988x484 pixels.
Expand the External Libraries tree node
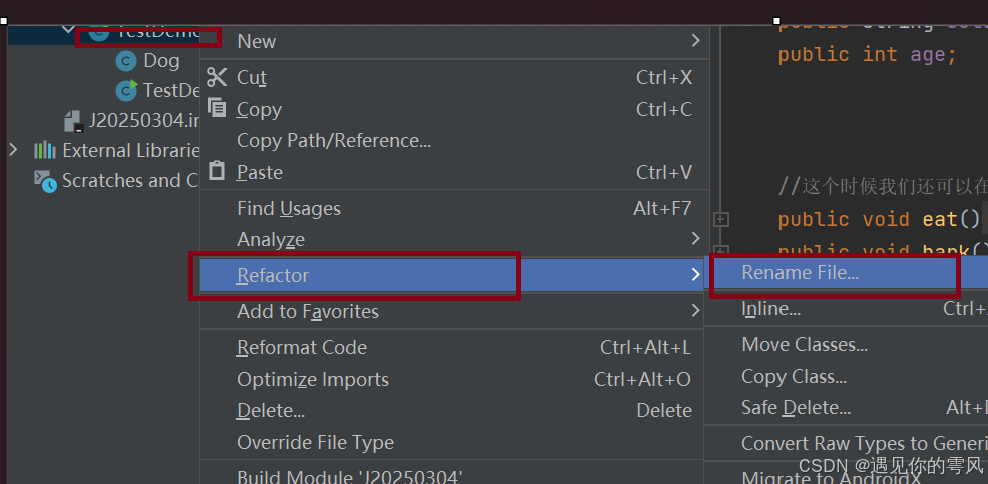coord(13,150)
